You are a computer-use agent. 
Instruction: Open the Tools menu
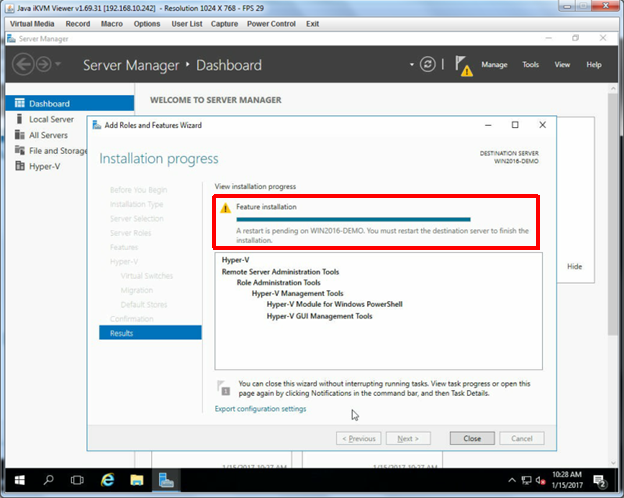(530, 64)
